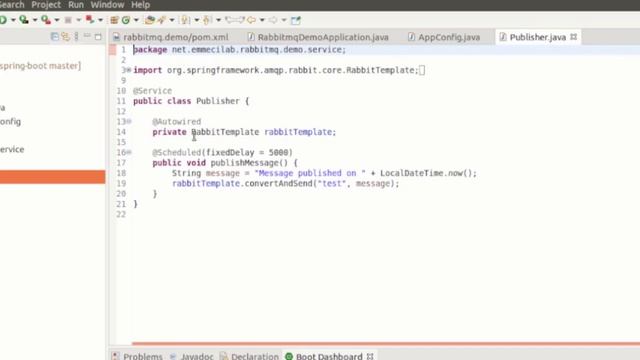Viewport: 640px width, 360px height.
Task: Open the Coverage dropdown arrow
Action: click(35, 20)
